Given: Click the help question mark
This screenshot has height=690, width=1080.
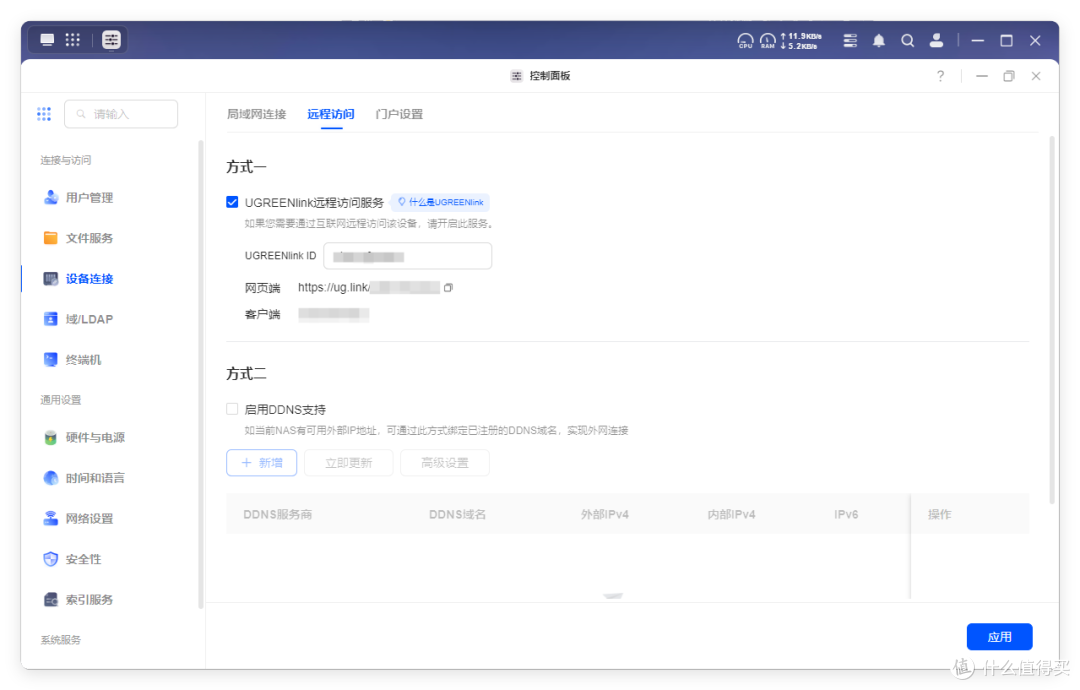Looking at the screenshot, I should 940,76.
